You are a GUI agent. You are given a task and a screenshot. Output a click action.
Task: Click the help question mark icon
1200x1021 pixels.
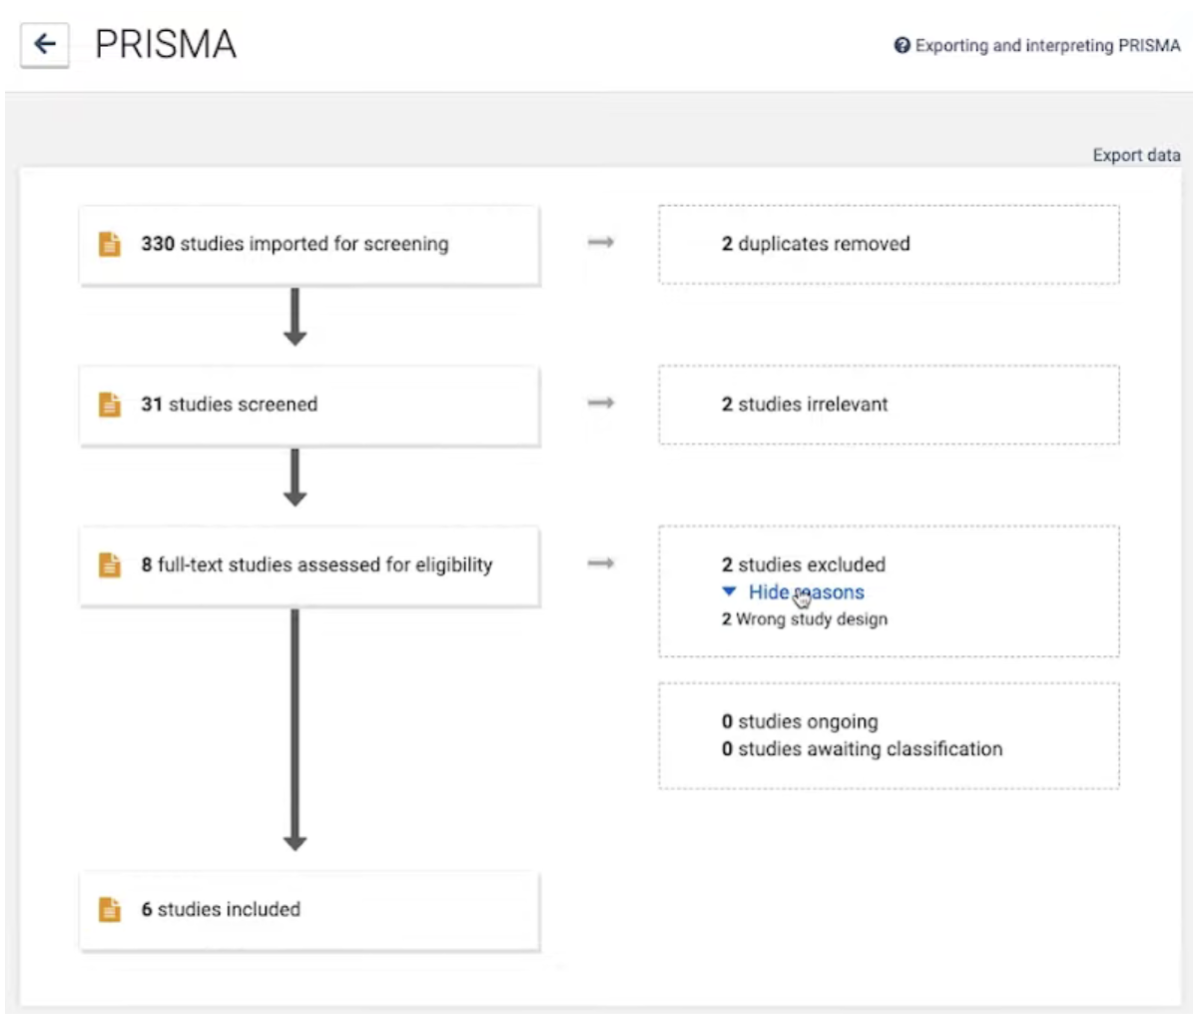click(x=902, y=46)
